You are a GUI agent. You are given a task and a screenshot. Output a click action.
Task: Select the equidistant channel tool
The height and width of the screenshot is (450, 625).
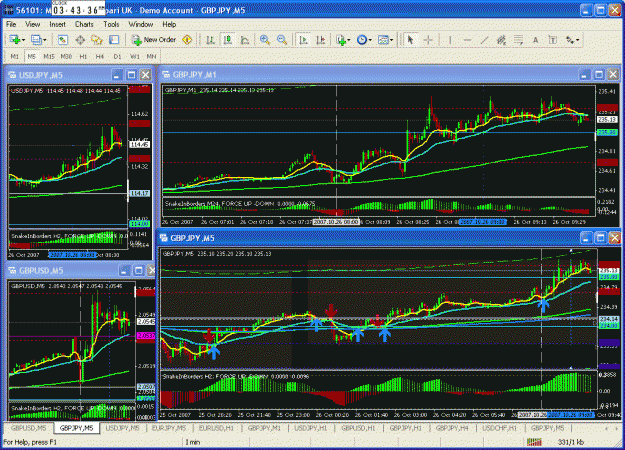[x=501, y=39]
